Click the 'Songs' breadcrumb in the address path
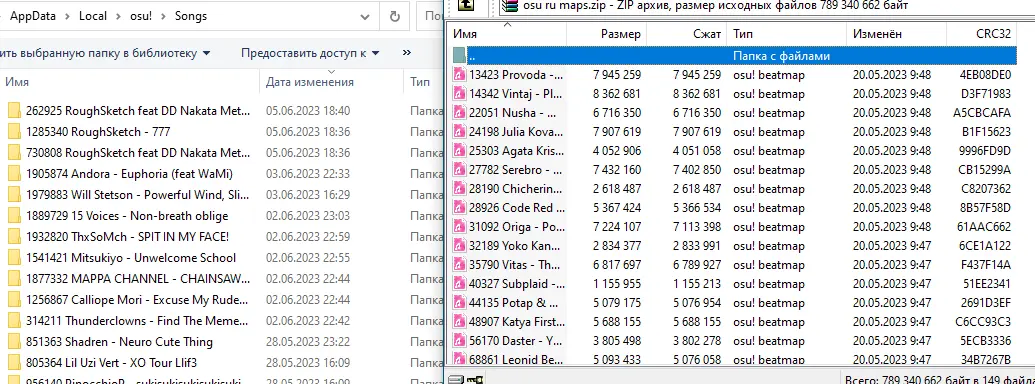Screen dimensions: 1035x384 click(x=191, y=16)
